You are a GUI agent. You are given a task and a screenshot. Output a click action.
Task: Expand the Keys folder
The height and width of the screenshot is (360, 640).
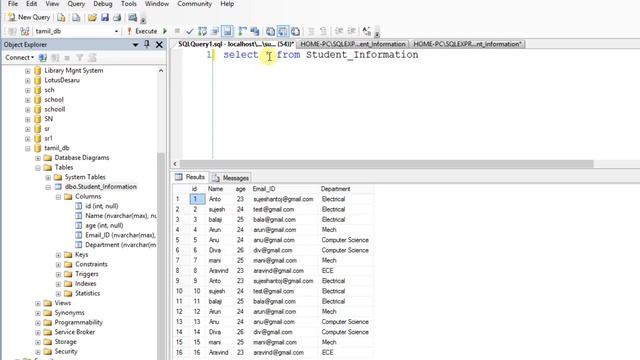point(58,255)
